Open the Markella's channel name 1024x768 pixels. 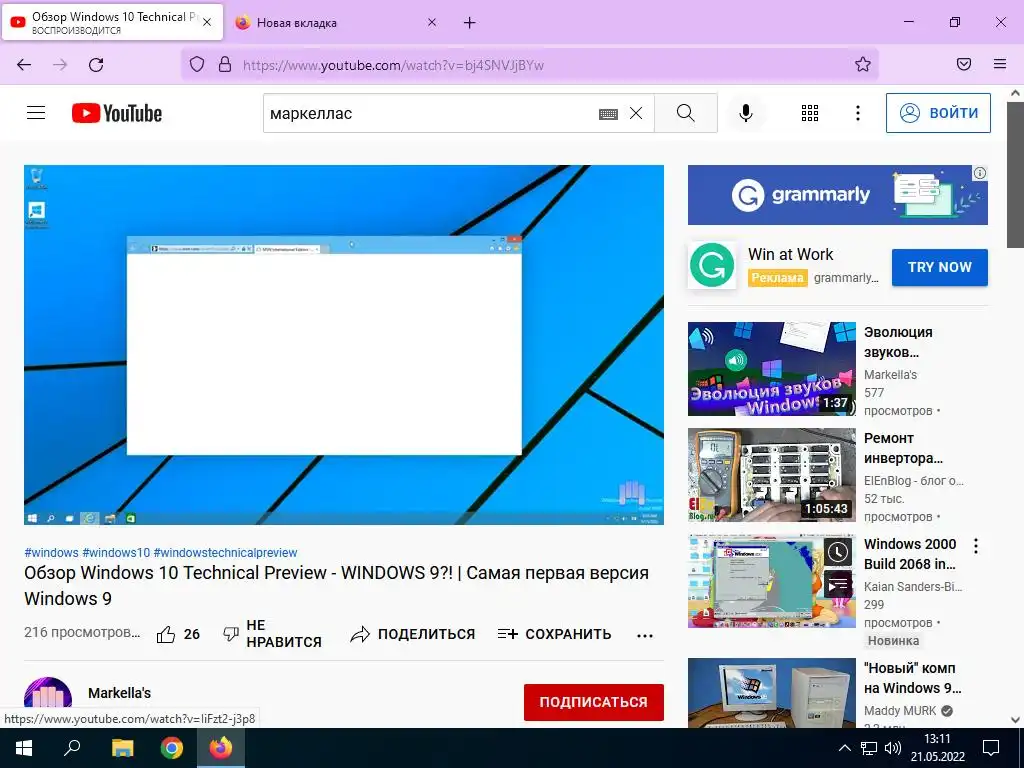pos(120,693)
